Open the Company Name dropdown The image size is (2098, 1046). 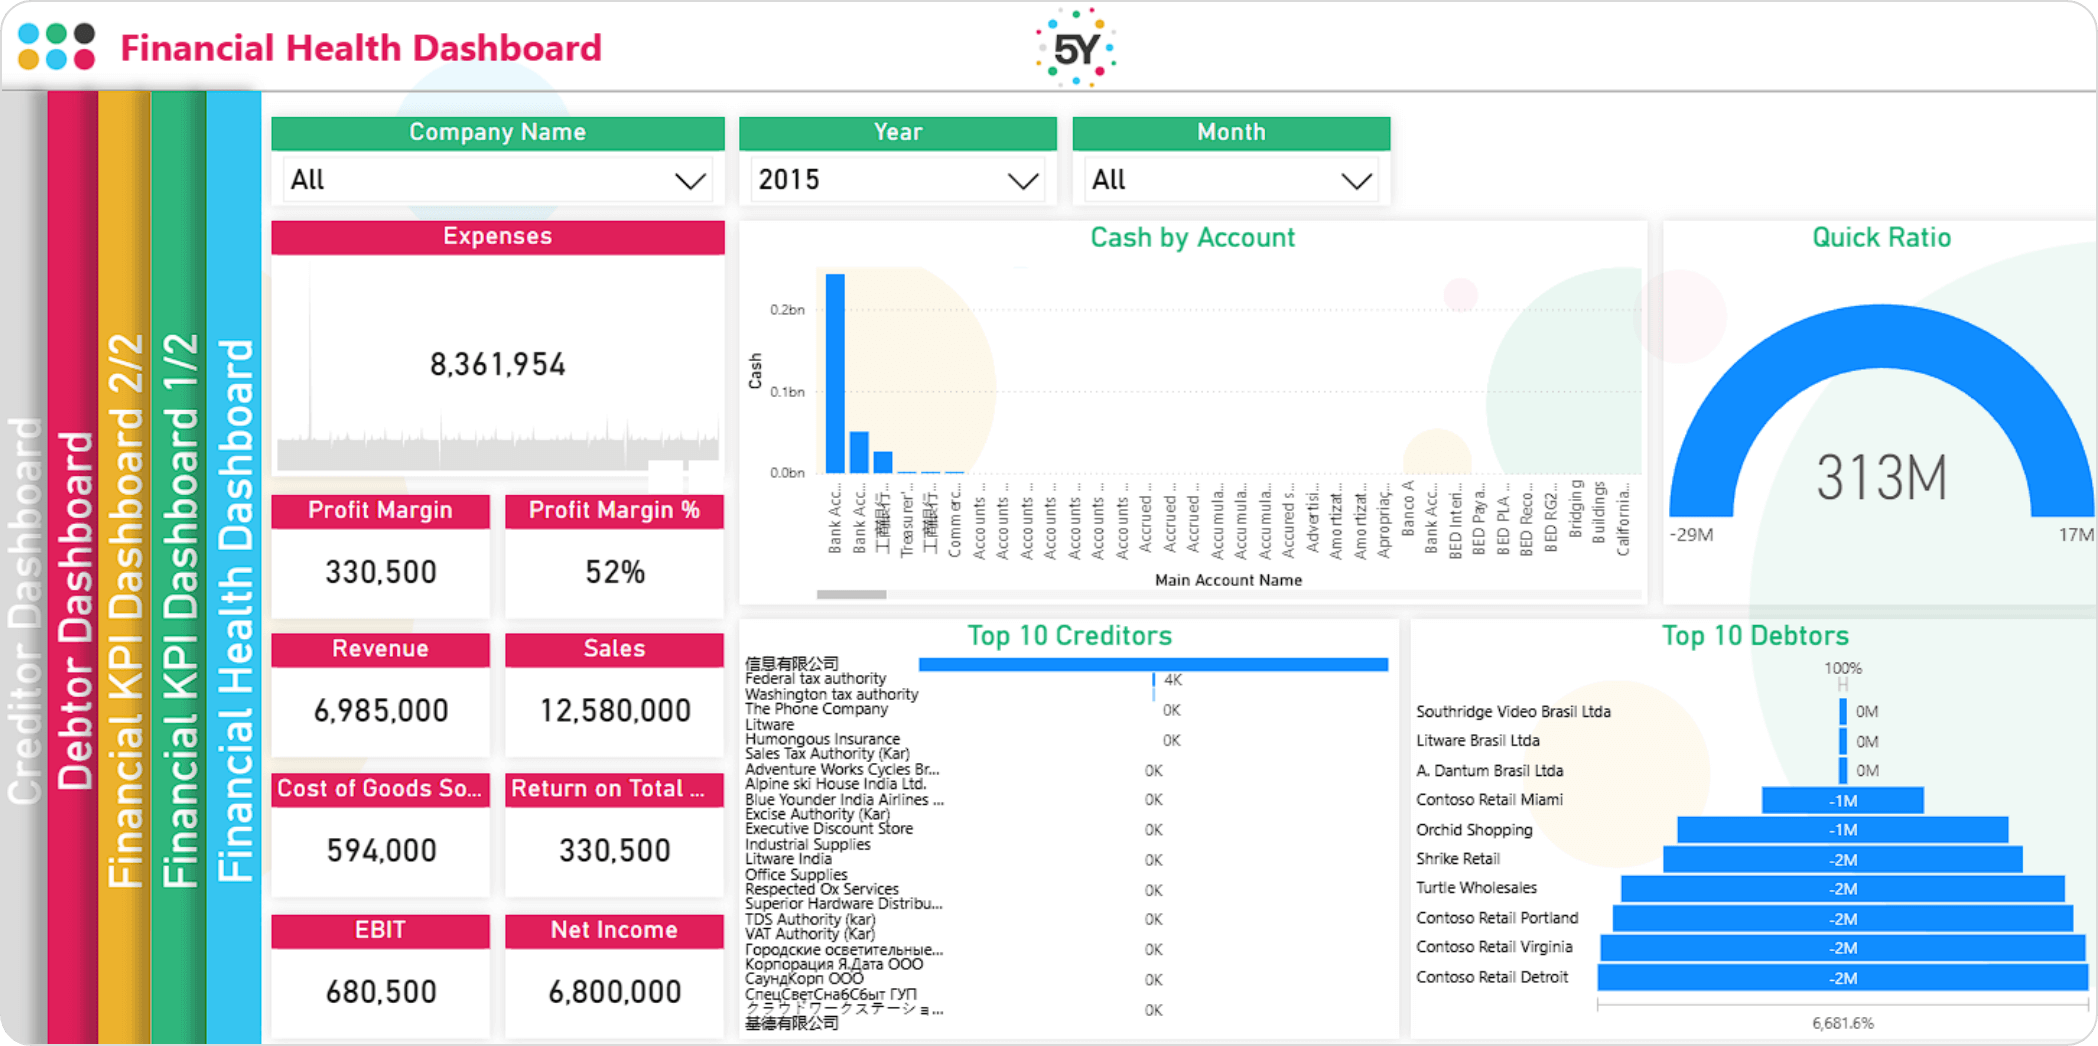point(497,180)
